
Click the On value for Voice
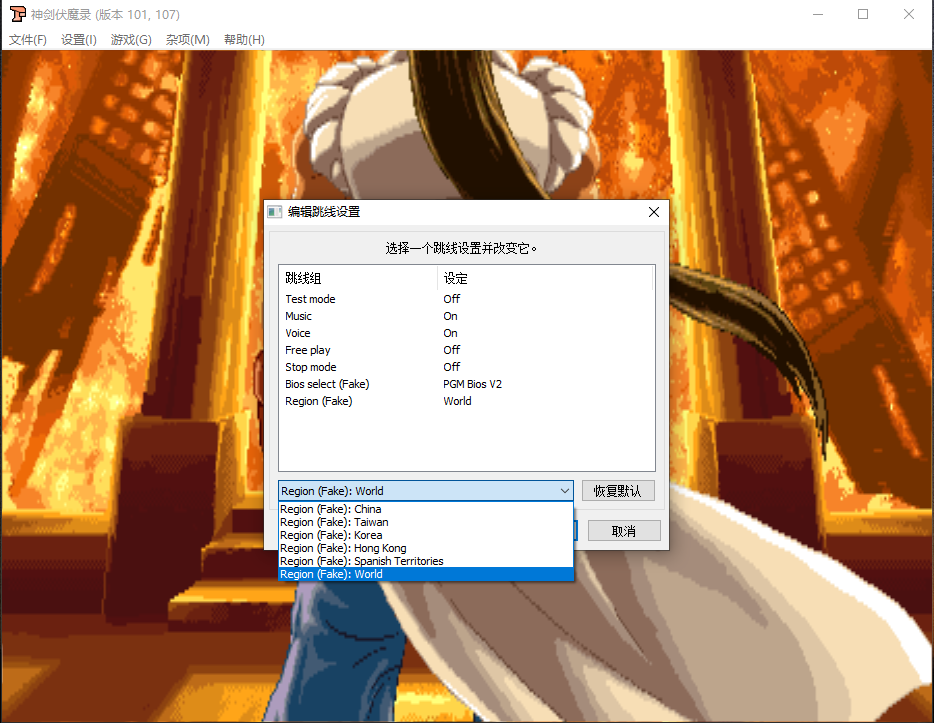pos(450,333)
